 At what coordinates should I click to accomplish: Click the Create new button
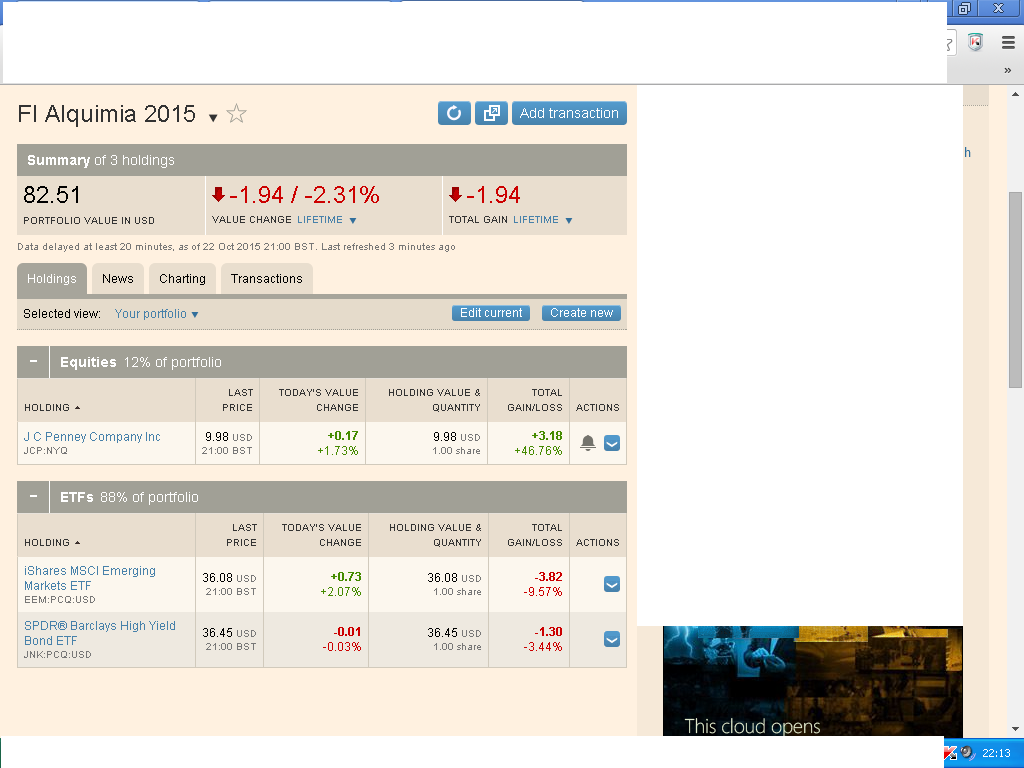(581, 313)
